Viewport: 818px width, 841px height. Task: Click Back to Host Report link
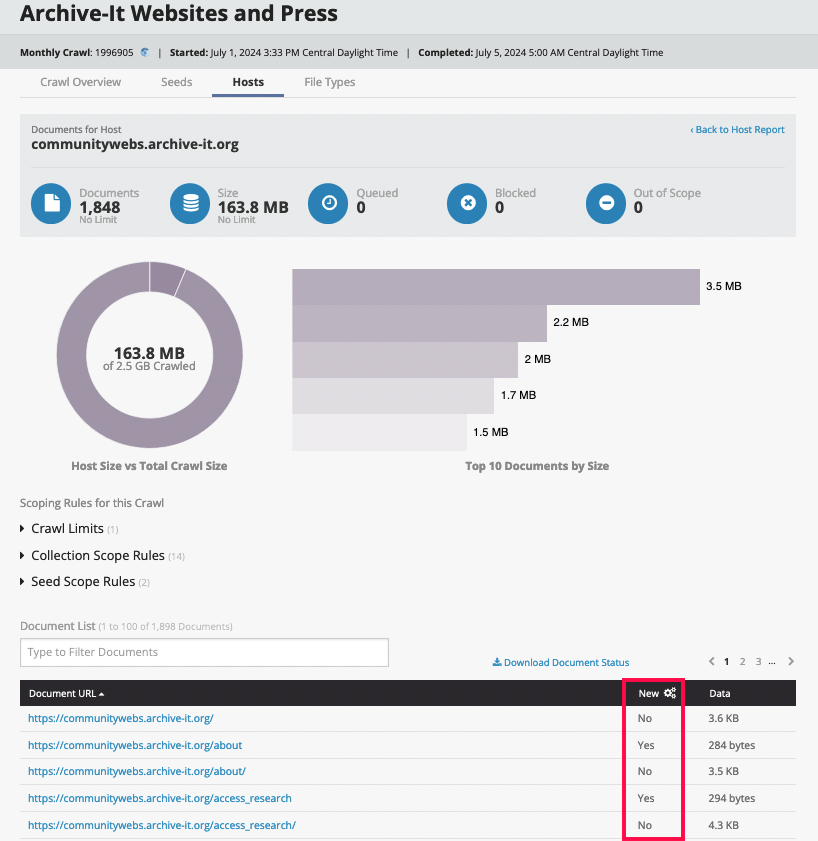[737, 130]
